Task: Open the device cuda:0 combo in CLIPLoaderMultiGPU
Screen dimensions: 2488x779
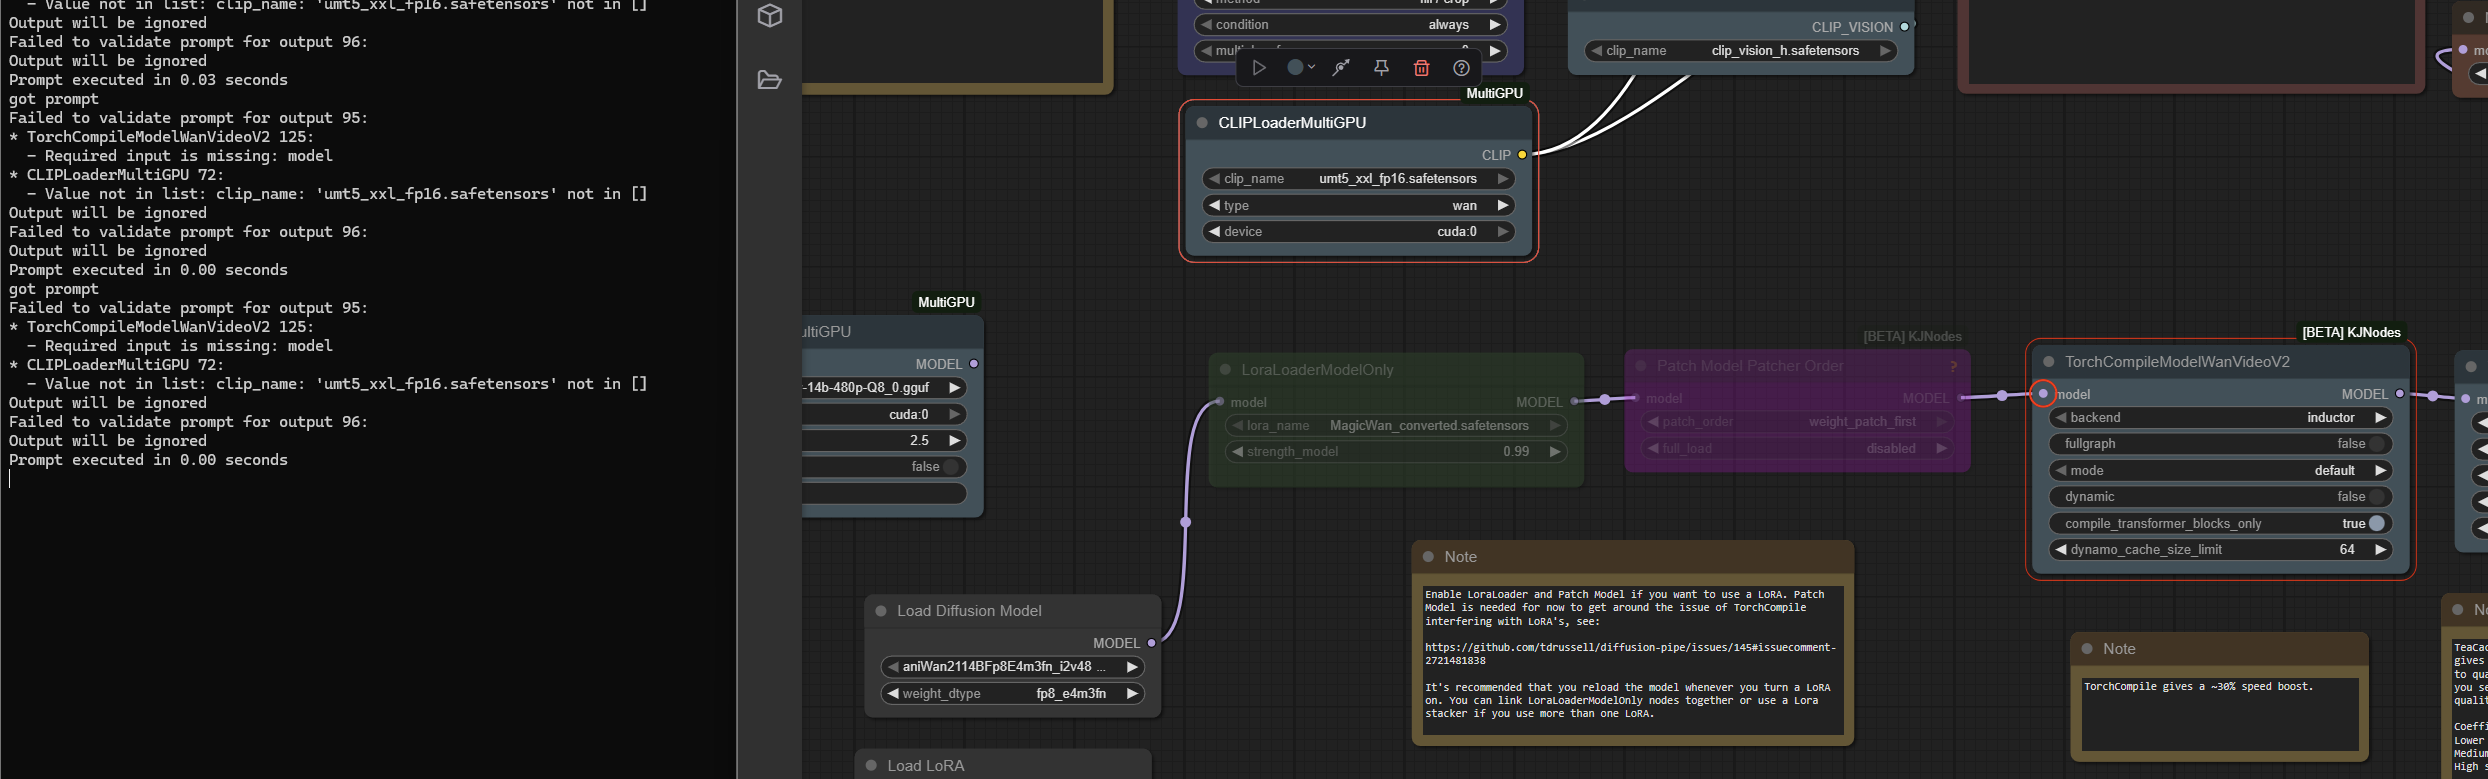Action: [1358, 232]
